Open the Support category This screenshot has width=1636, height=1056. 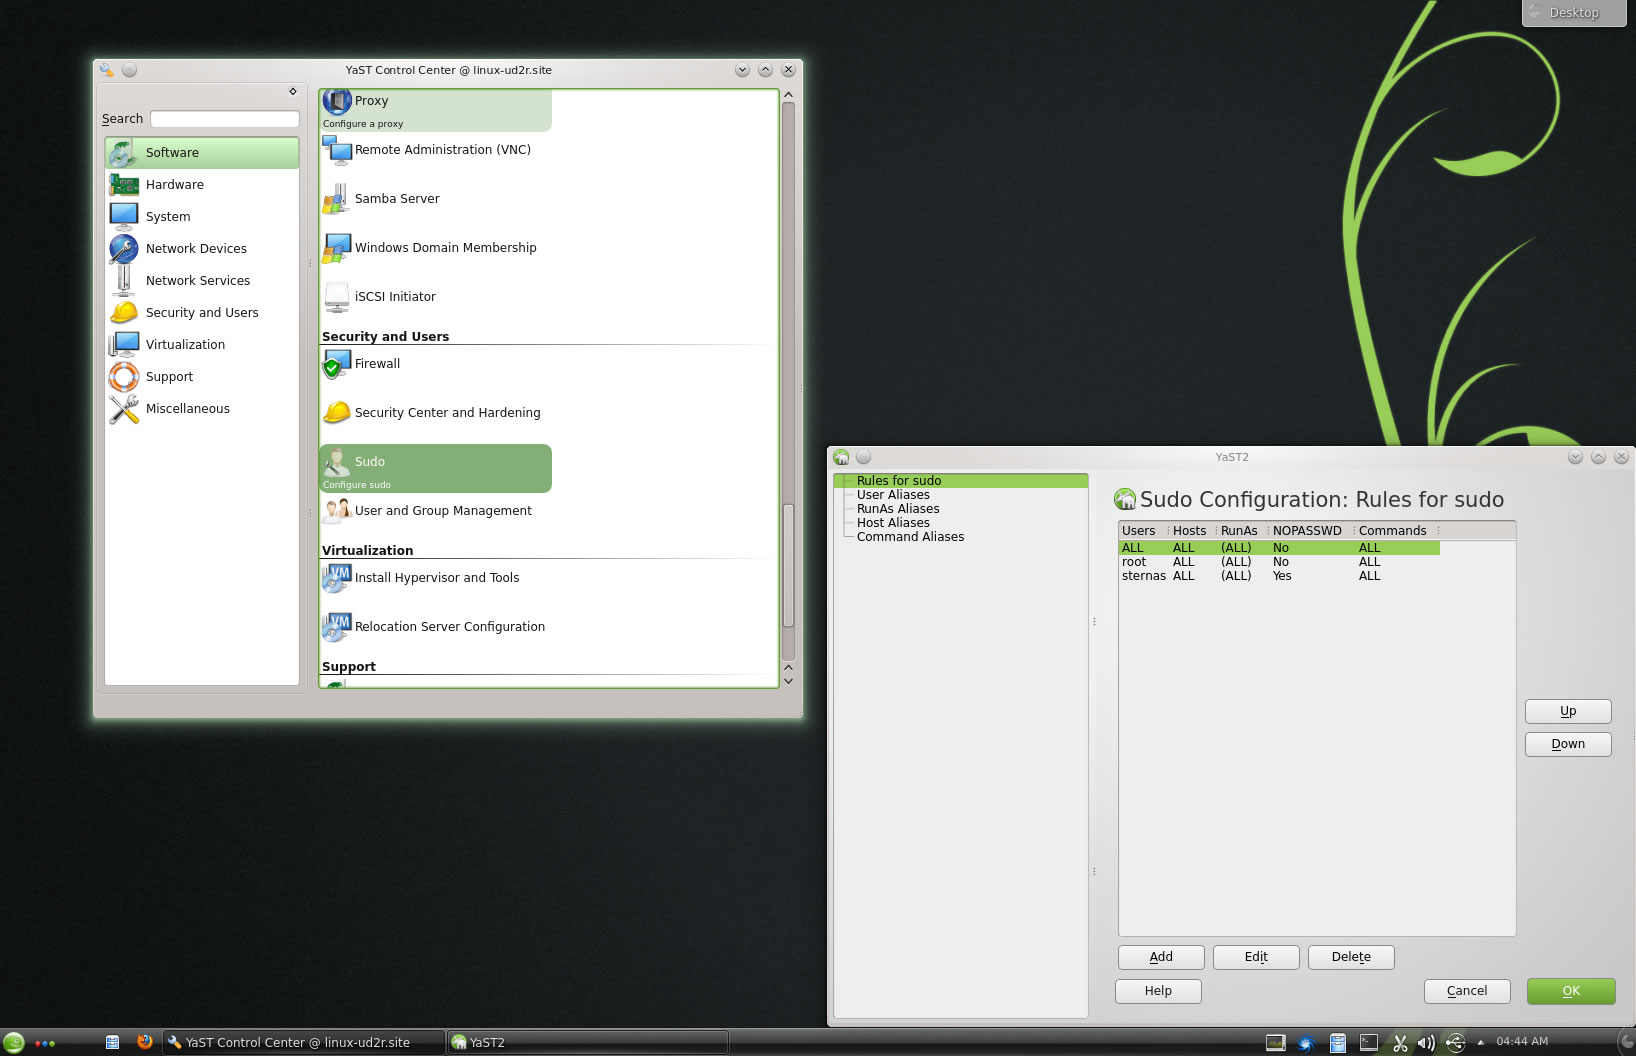pyautogui.click(x=202, y=377)
